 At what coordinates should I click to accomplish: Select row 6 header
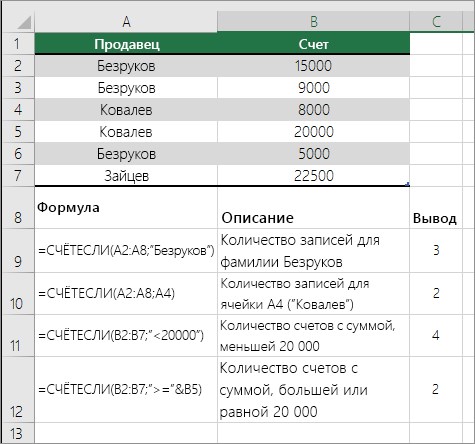pyautogui.click(x=17, y=154)
